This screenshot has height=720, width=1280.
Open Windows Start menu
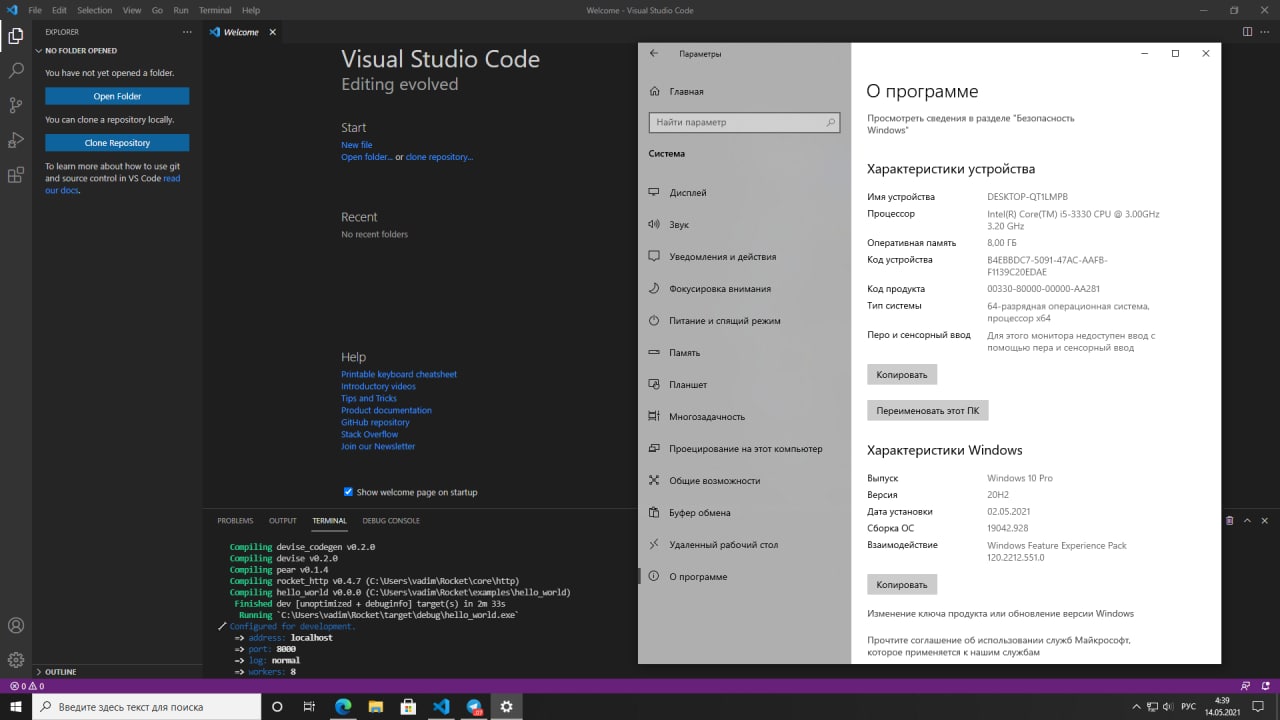pyautogui.click(x=16, y=706)
